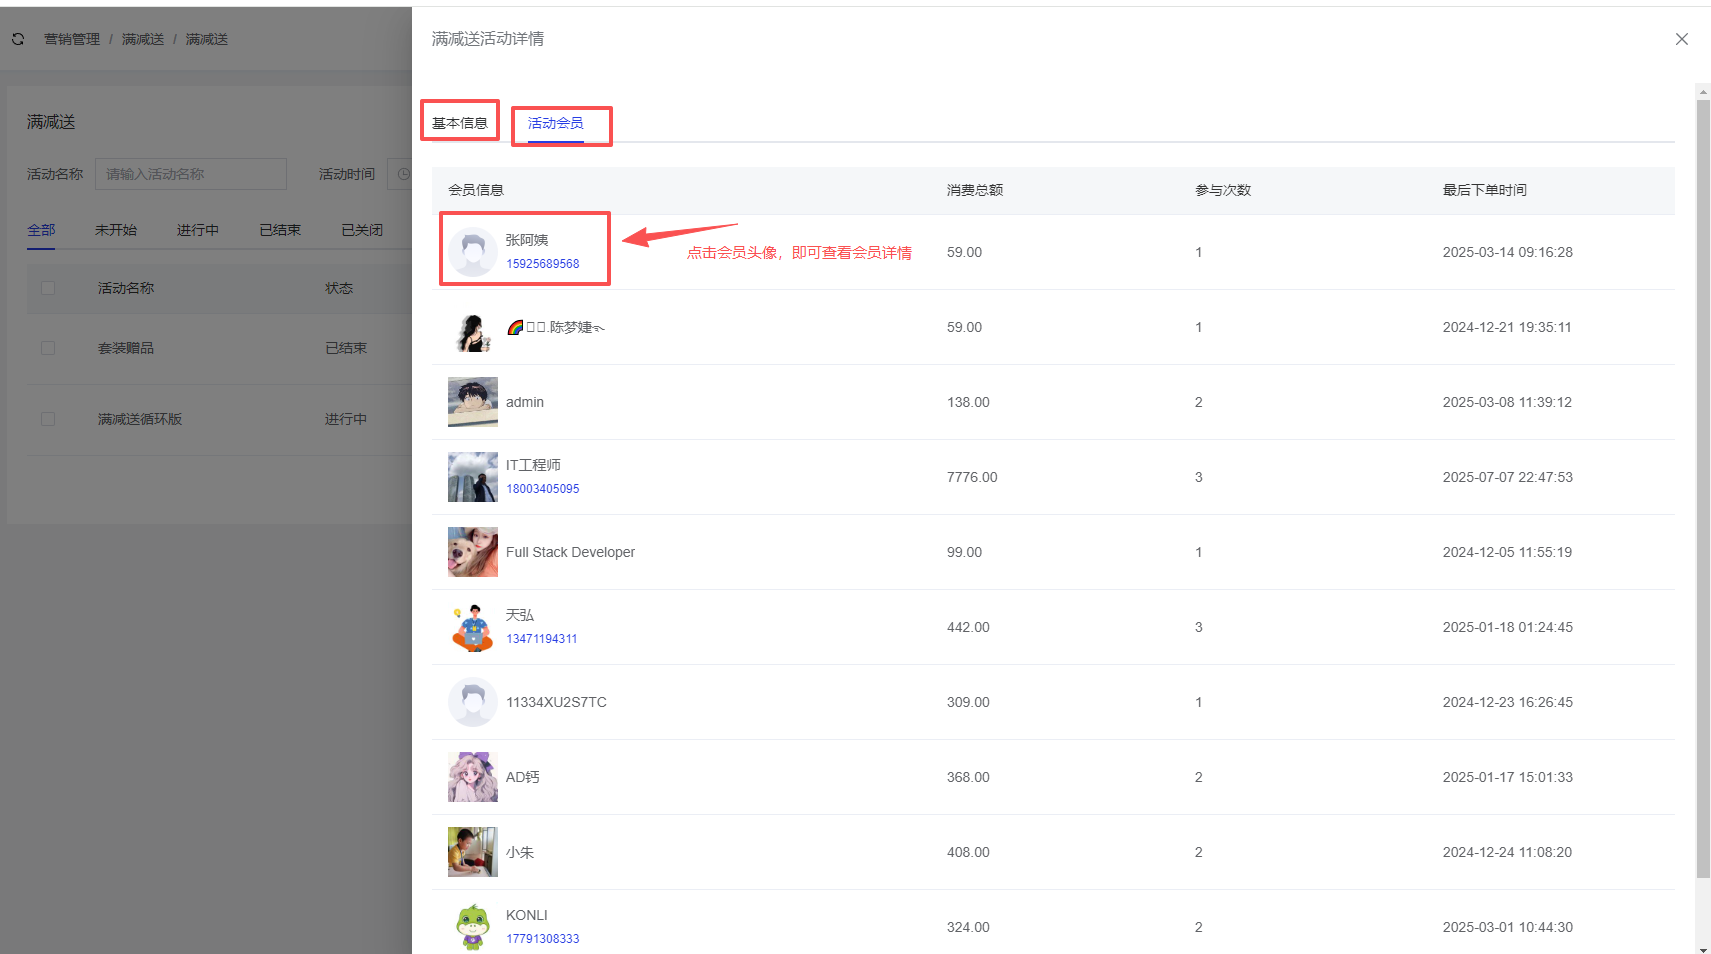The height and width of the screenshot is (954, 1711).
Task: Click 张阿姨's member avatar
Action: click(472, 252)
